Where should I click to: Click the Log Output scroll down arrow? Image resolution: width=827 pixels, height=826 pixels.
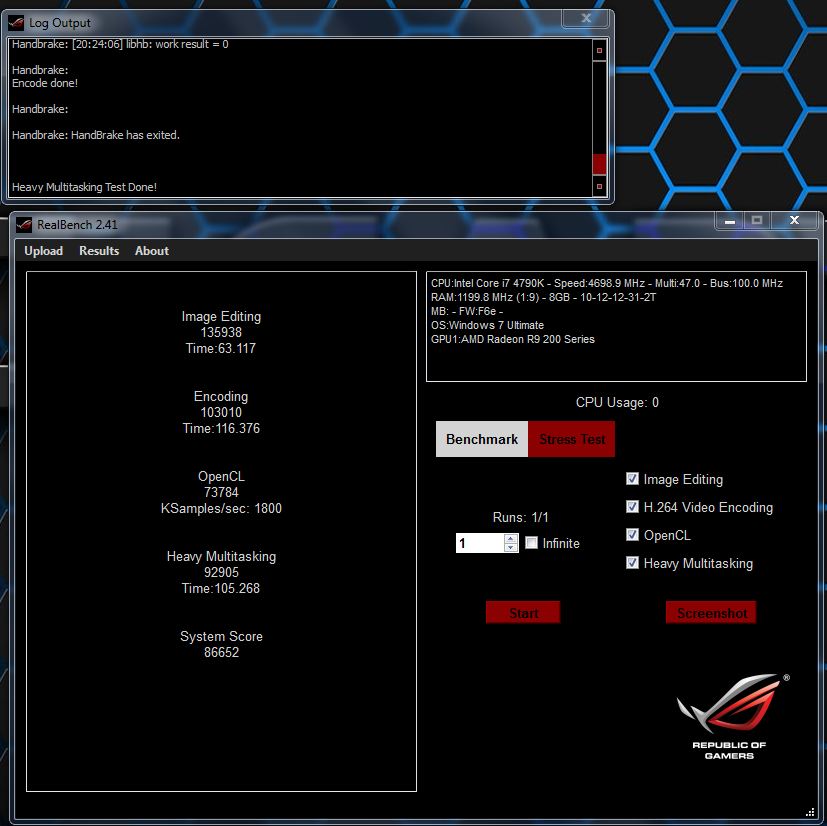click(x=599, y=186)
